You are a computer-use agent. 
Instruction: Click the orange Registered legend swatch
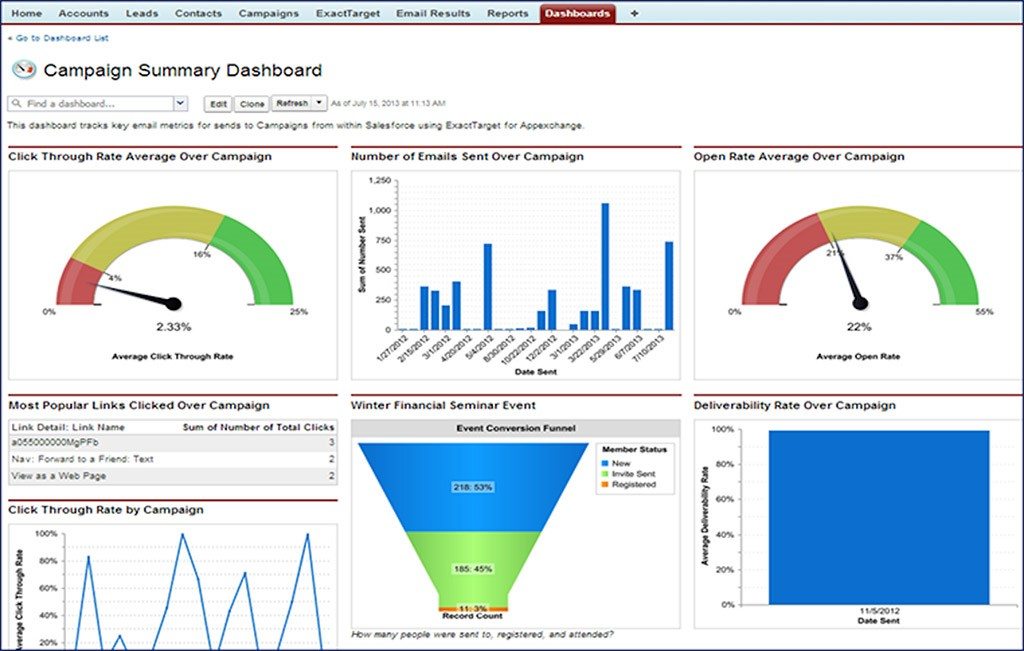[605, 485]
